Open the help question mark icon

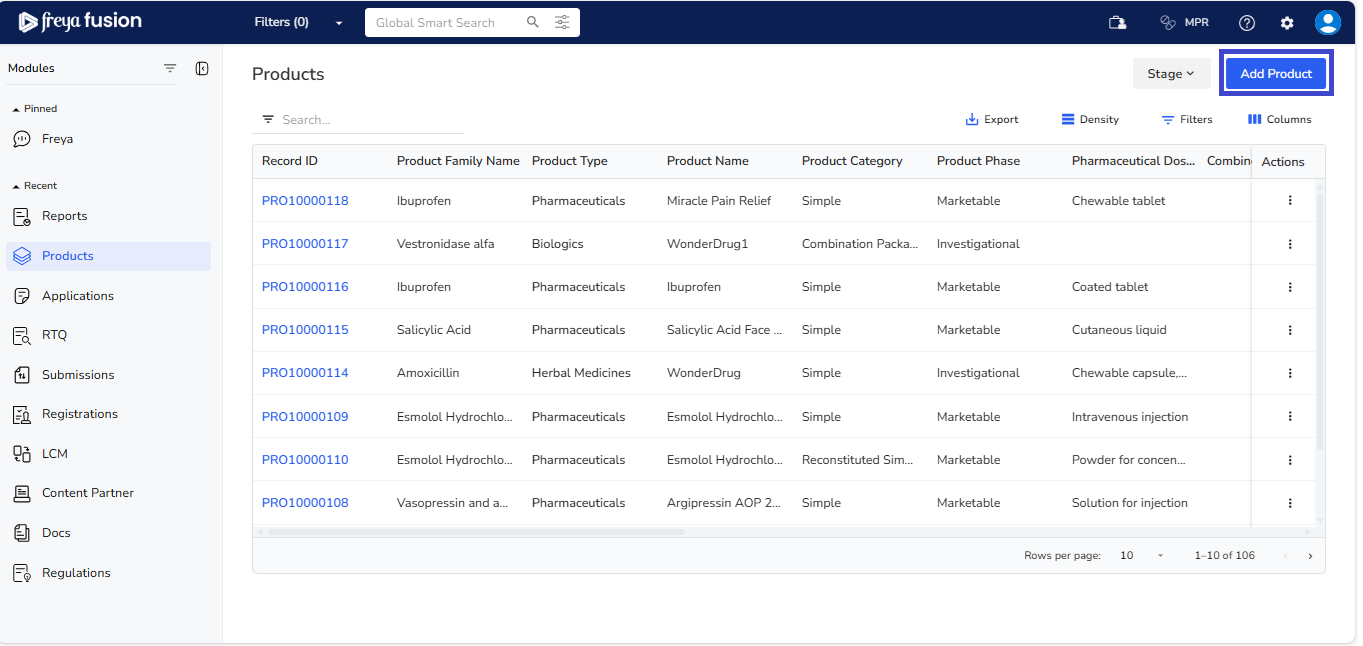point(1247,23)
